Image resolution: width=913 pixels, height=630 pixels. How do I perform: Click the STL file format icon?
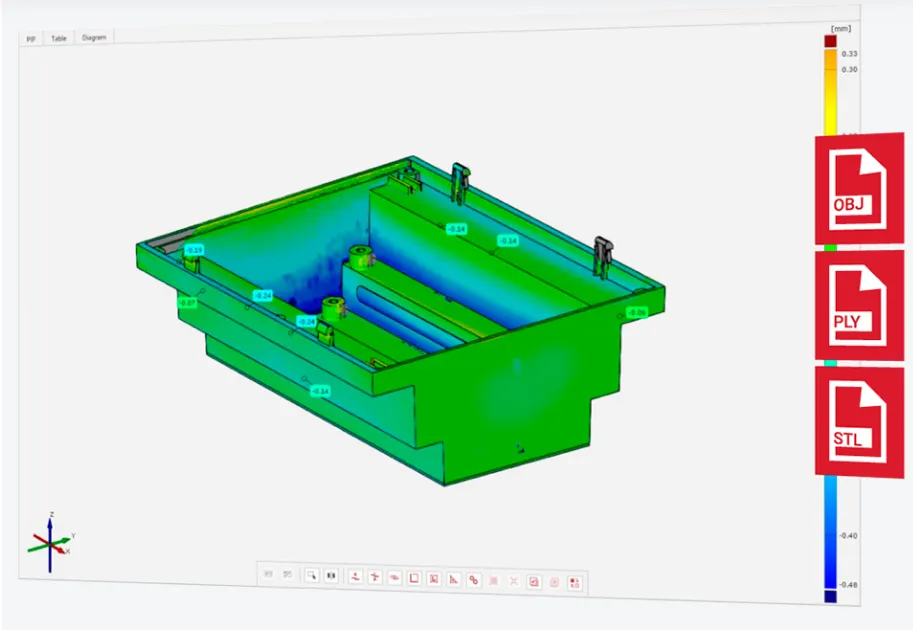coord(859,422)
